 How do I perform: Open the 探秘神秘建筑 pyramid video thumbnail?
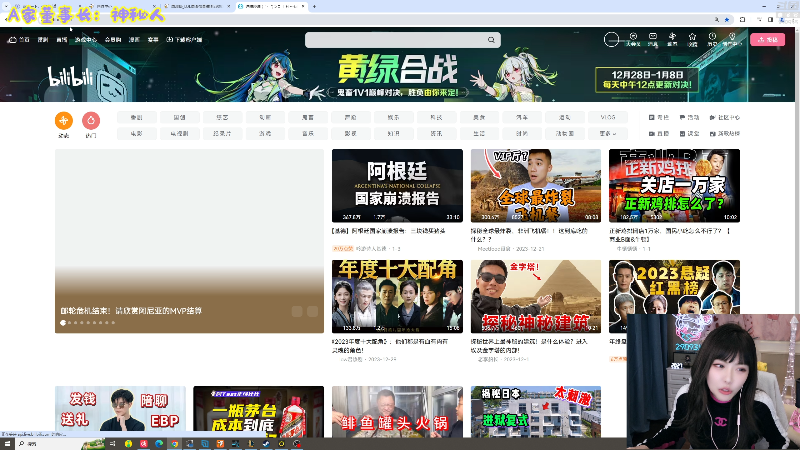tap(536, 296)
